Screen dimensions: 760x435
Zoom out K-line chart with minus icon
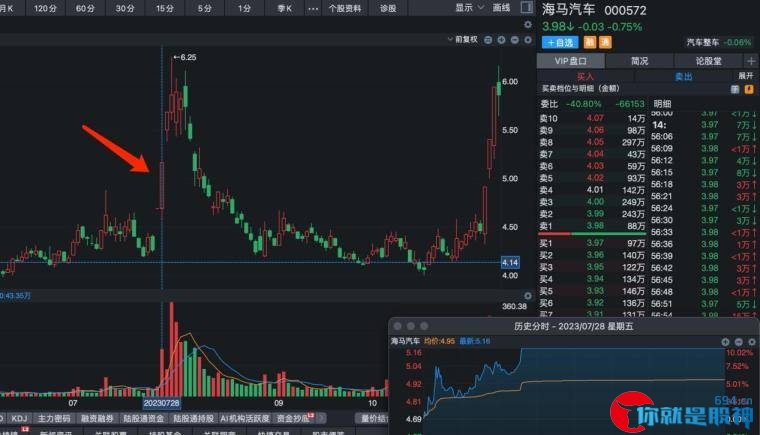pyautogui.click(x=515, y=40)
